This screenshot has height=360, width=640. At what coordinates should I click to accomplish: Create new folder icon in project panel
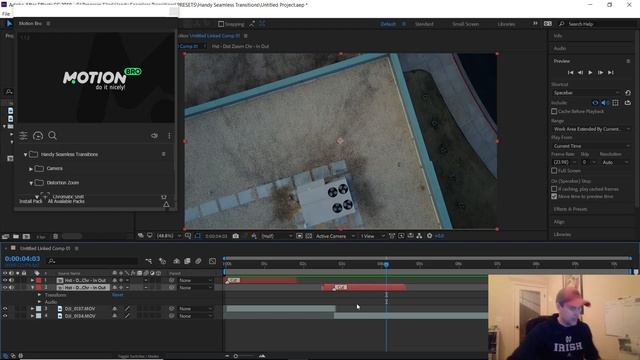pos(16,236)
